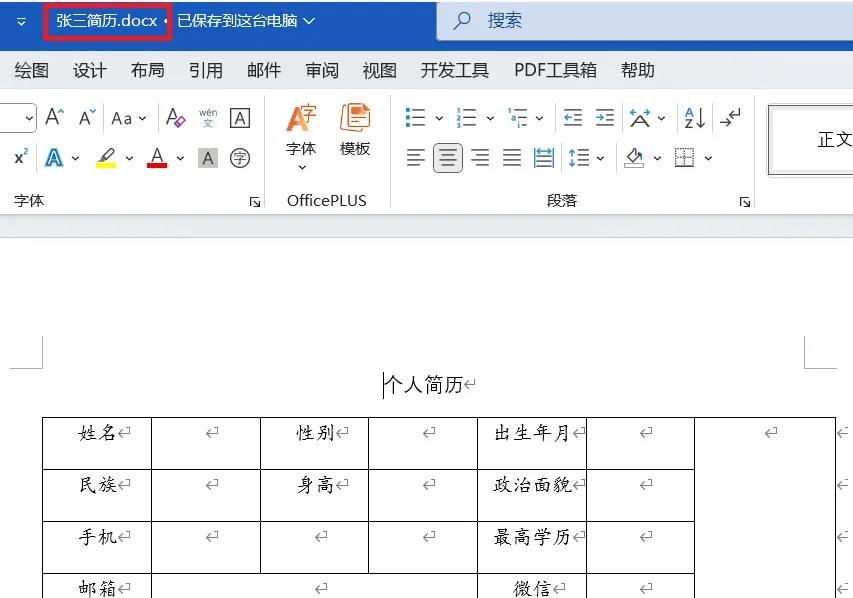Open the PDF工具箱 tab
853x598 pixels.
[x=555, y=70]
